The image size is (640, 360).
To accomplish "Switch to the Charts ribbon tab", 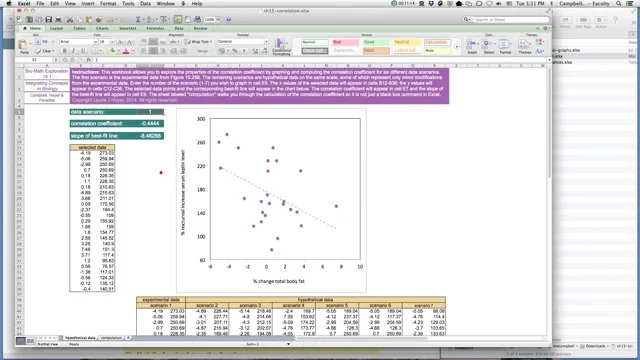I will pos(102,29).
